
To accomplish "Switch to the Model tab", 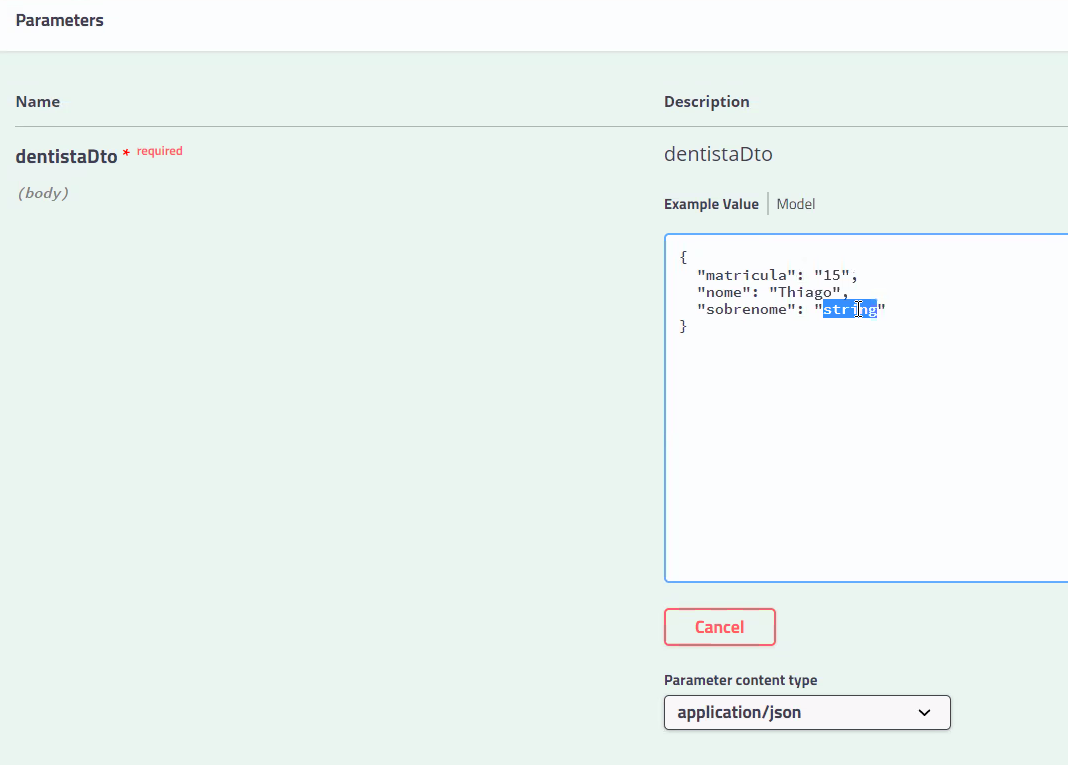I will [x=795, y=203].
